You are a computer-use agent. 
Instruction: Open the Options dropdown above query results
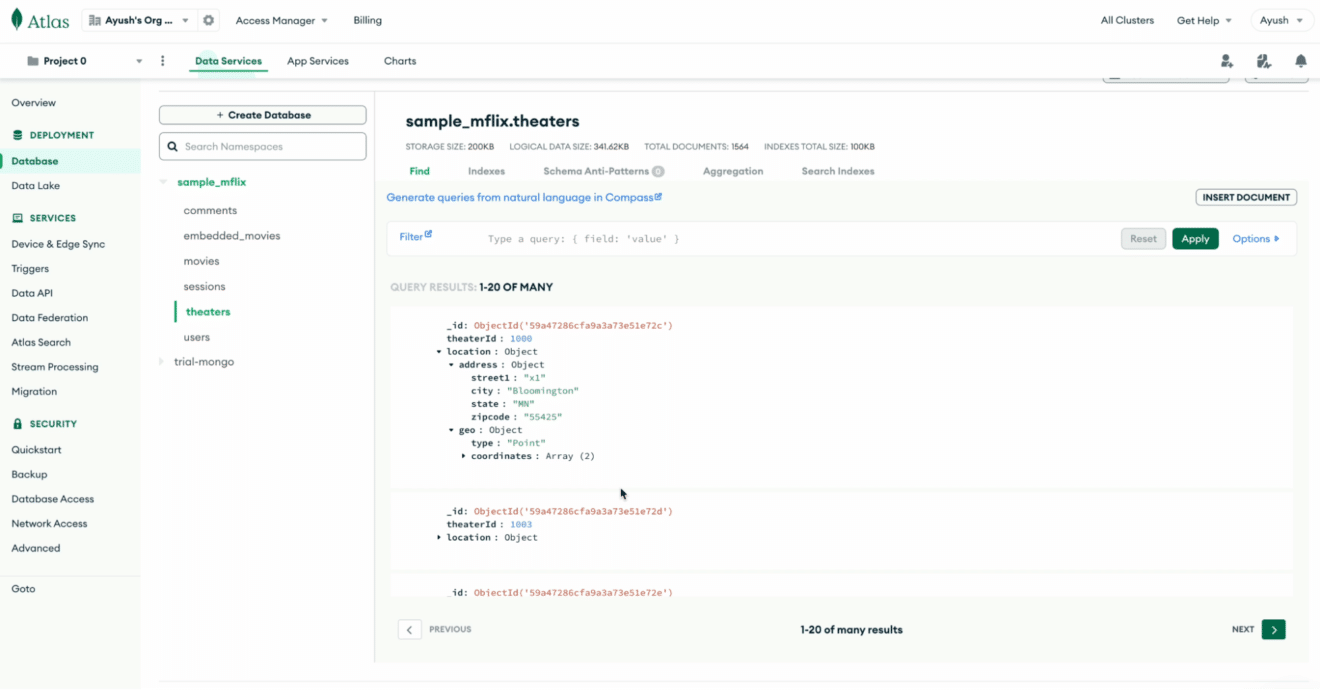click(x=1256, y=238)
